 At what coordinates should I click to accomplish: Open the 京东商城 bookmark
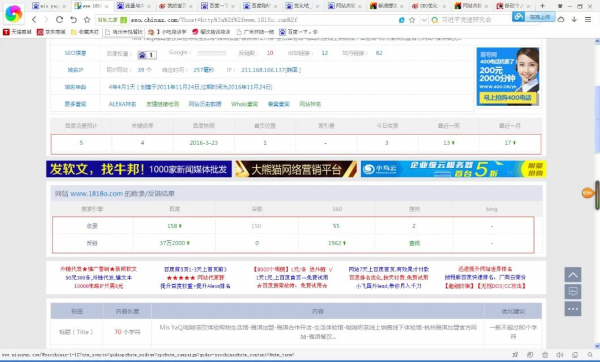pyautogui.click(x=51, y=32)
